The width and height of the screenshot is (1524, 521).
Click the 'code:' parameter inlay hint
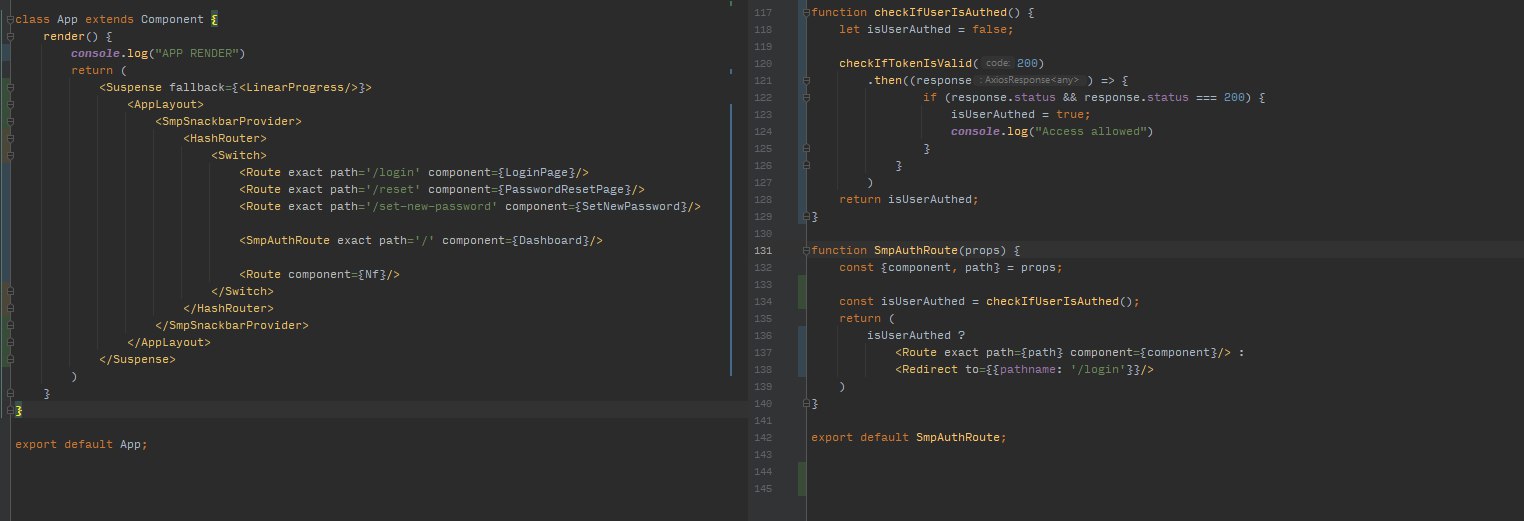pos(997,63)
